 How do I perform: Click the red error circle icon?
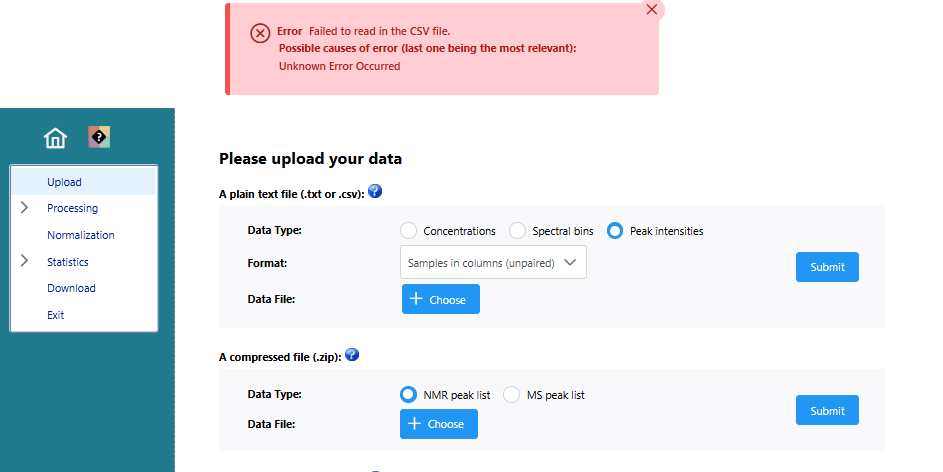click(x=260, y=33)
